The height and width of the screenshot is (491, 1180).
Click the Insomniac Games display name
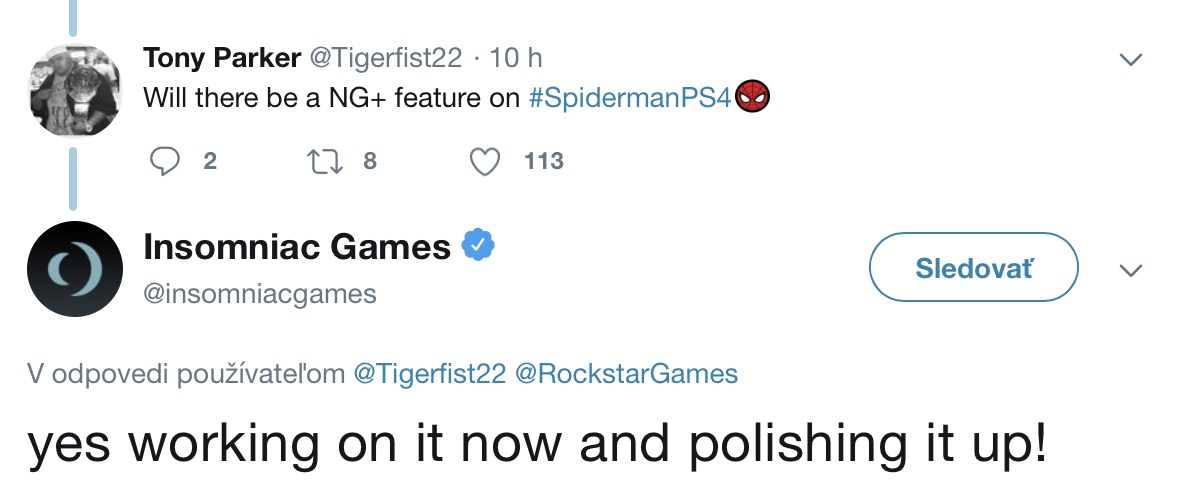pyautogui.click(x=297, y=246)
